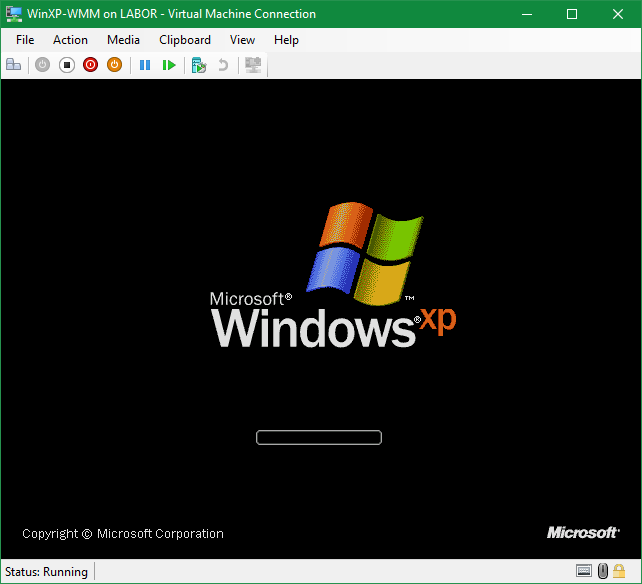Click the Ctrl+Alt+Delete toolbar icon
The width and height of the screenshot is (642, 584).
click(14, 65)
